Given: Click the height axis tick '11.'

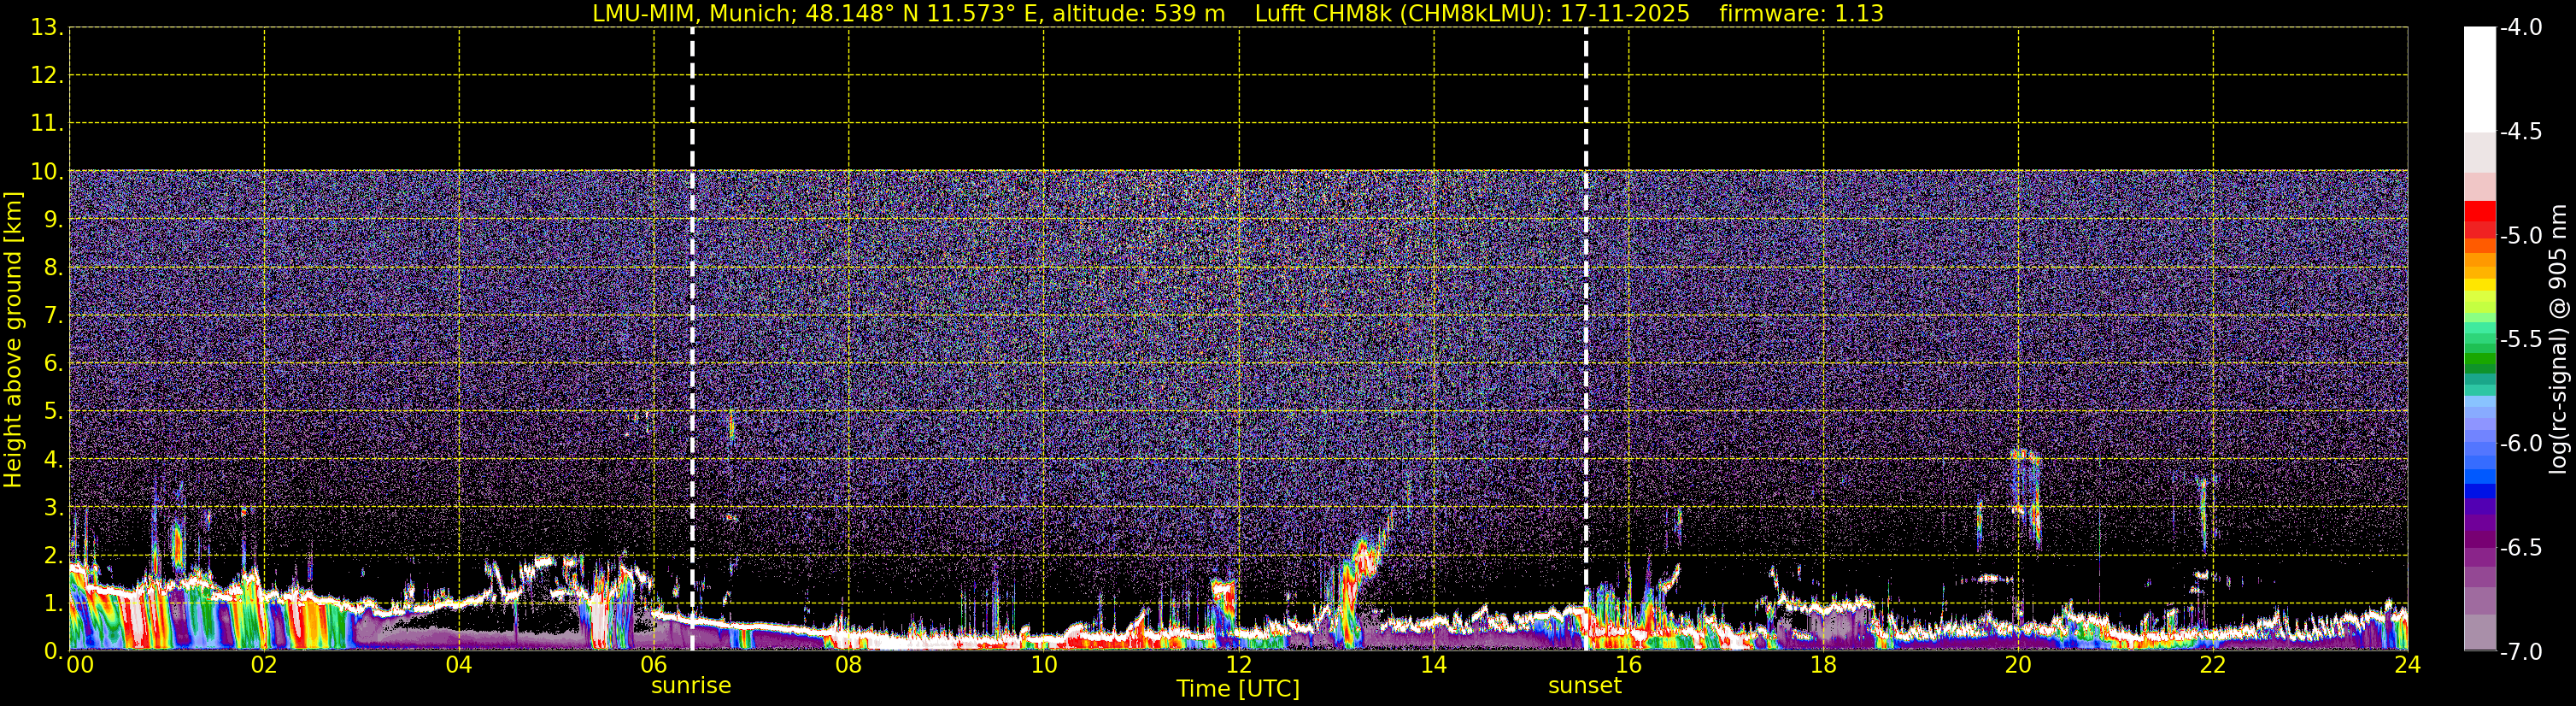Looking at the screenshot, I should pos(47,123).
